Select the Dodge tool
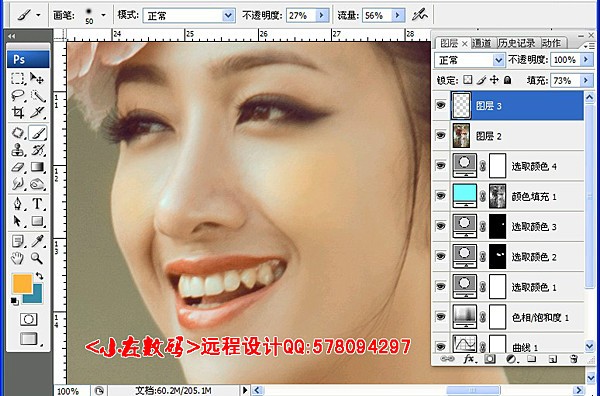 click(x=37, y=184)
